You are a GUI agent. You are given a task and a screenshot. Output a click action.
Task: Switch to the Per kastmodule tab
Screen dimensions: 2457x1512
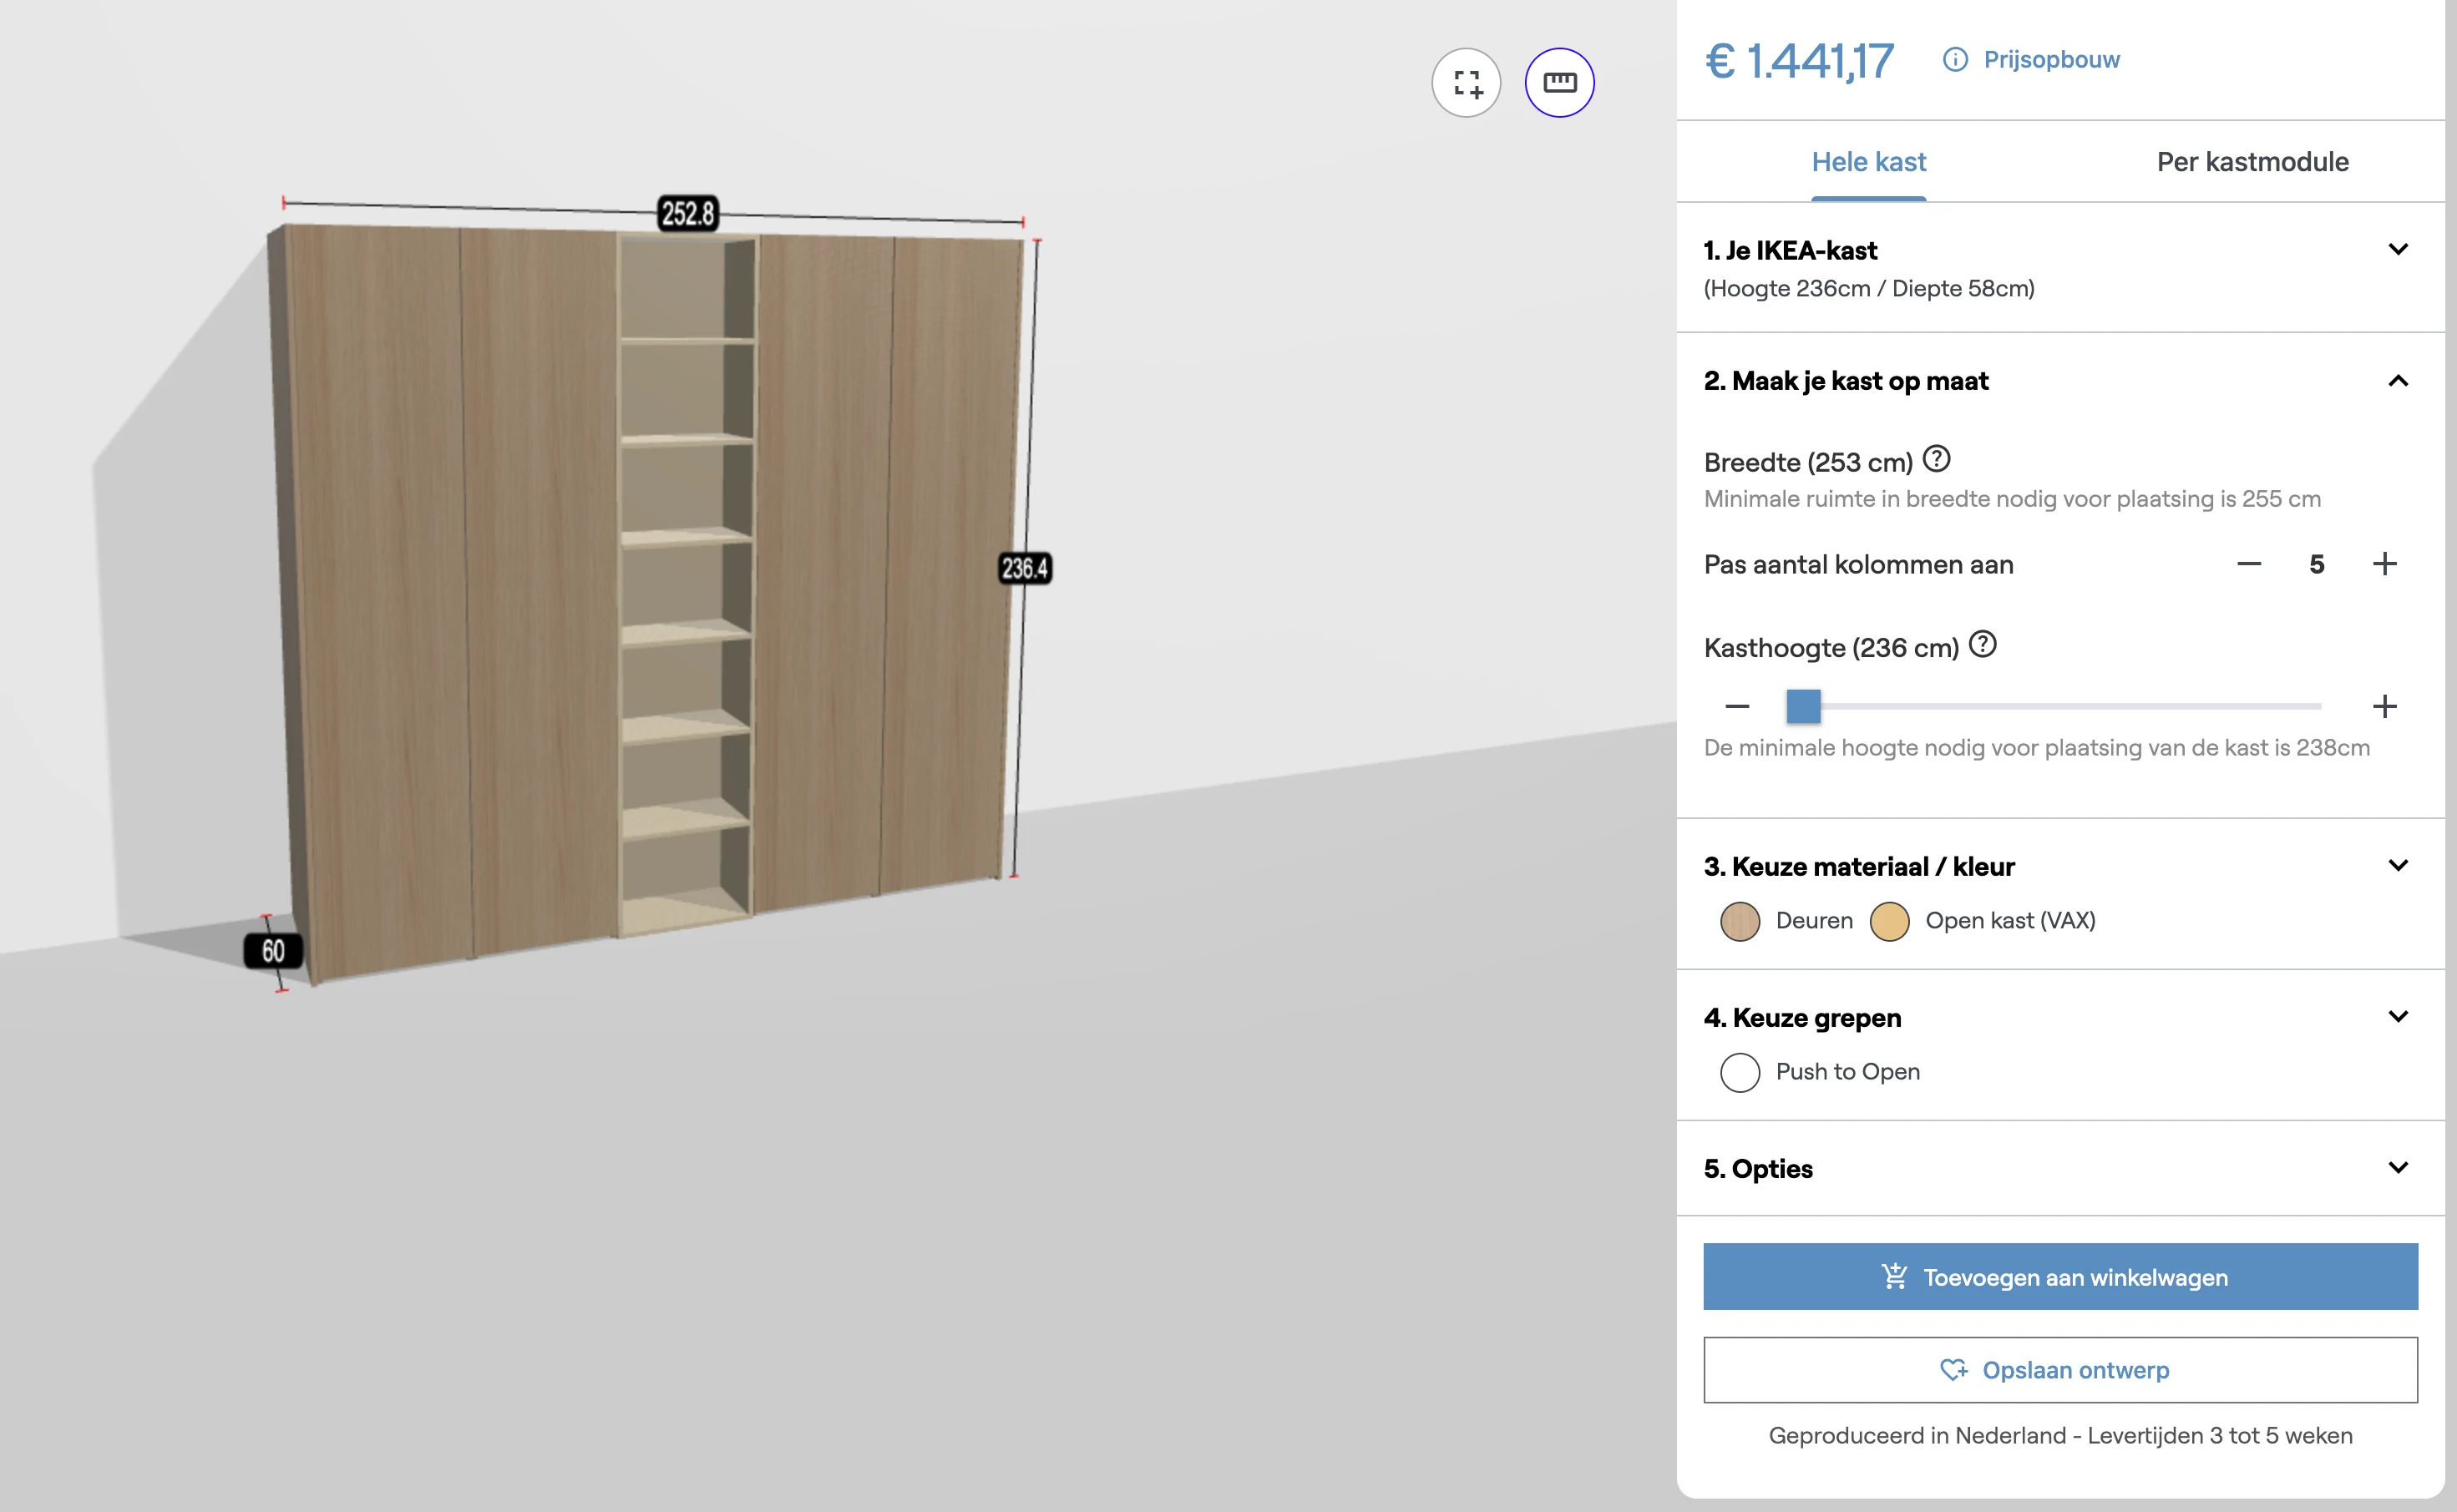[2252, 161]
